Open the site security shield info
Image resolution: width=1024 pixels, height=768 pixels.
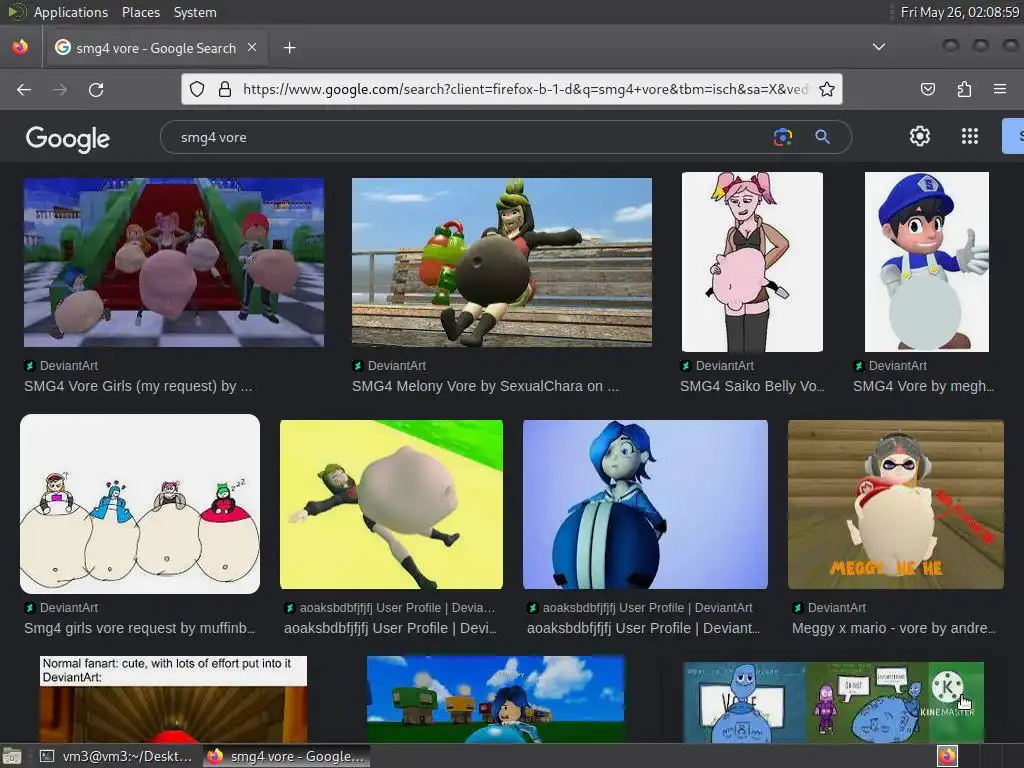197,89
